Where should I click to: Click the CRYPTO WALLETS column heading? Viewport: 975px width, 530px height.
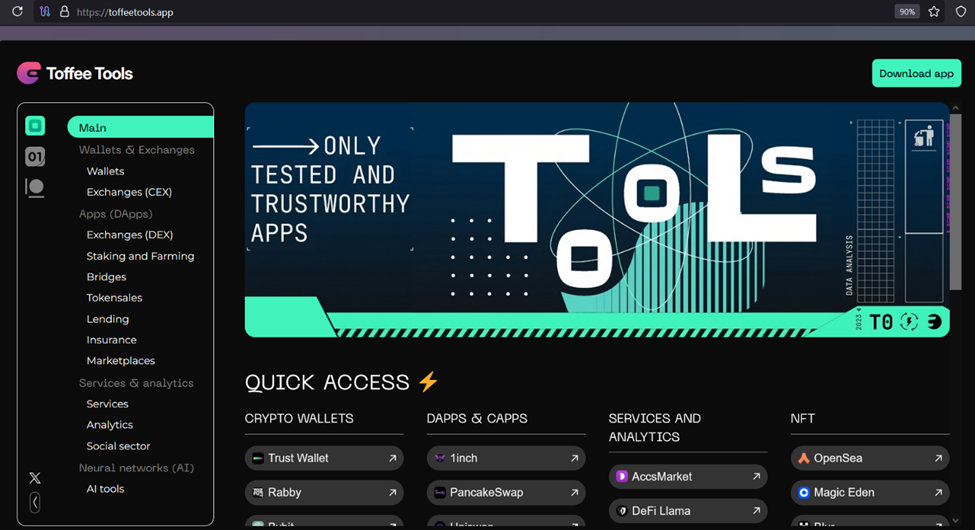tap(299, 419)
